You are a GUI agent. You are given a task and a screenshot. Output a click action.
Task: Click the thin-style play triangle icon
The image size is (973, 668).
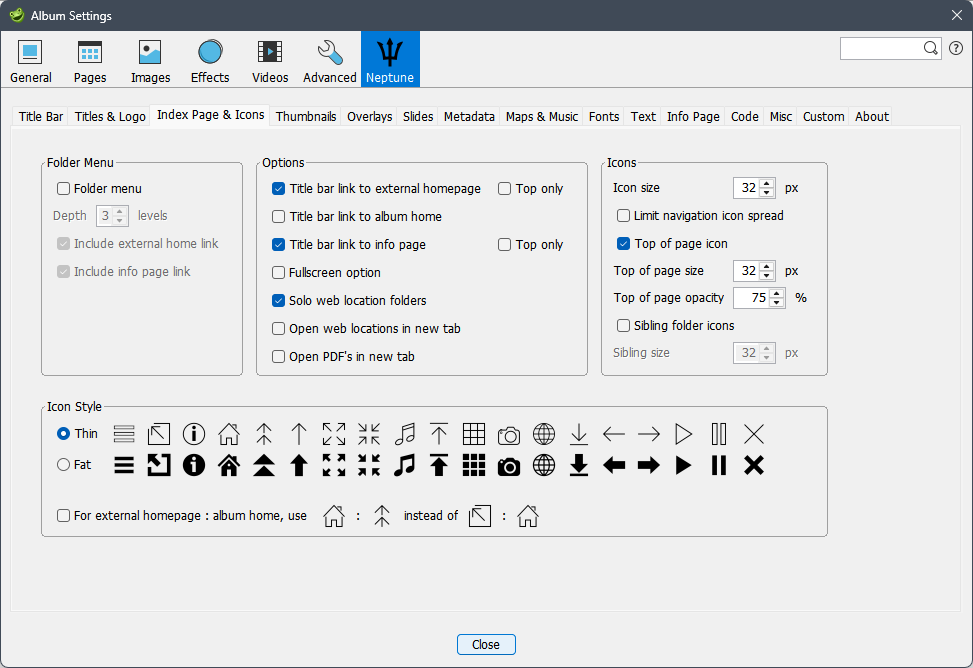[683, 434]
